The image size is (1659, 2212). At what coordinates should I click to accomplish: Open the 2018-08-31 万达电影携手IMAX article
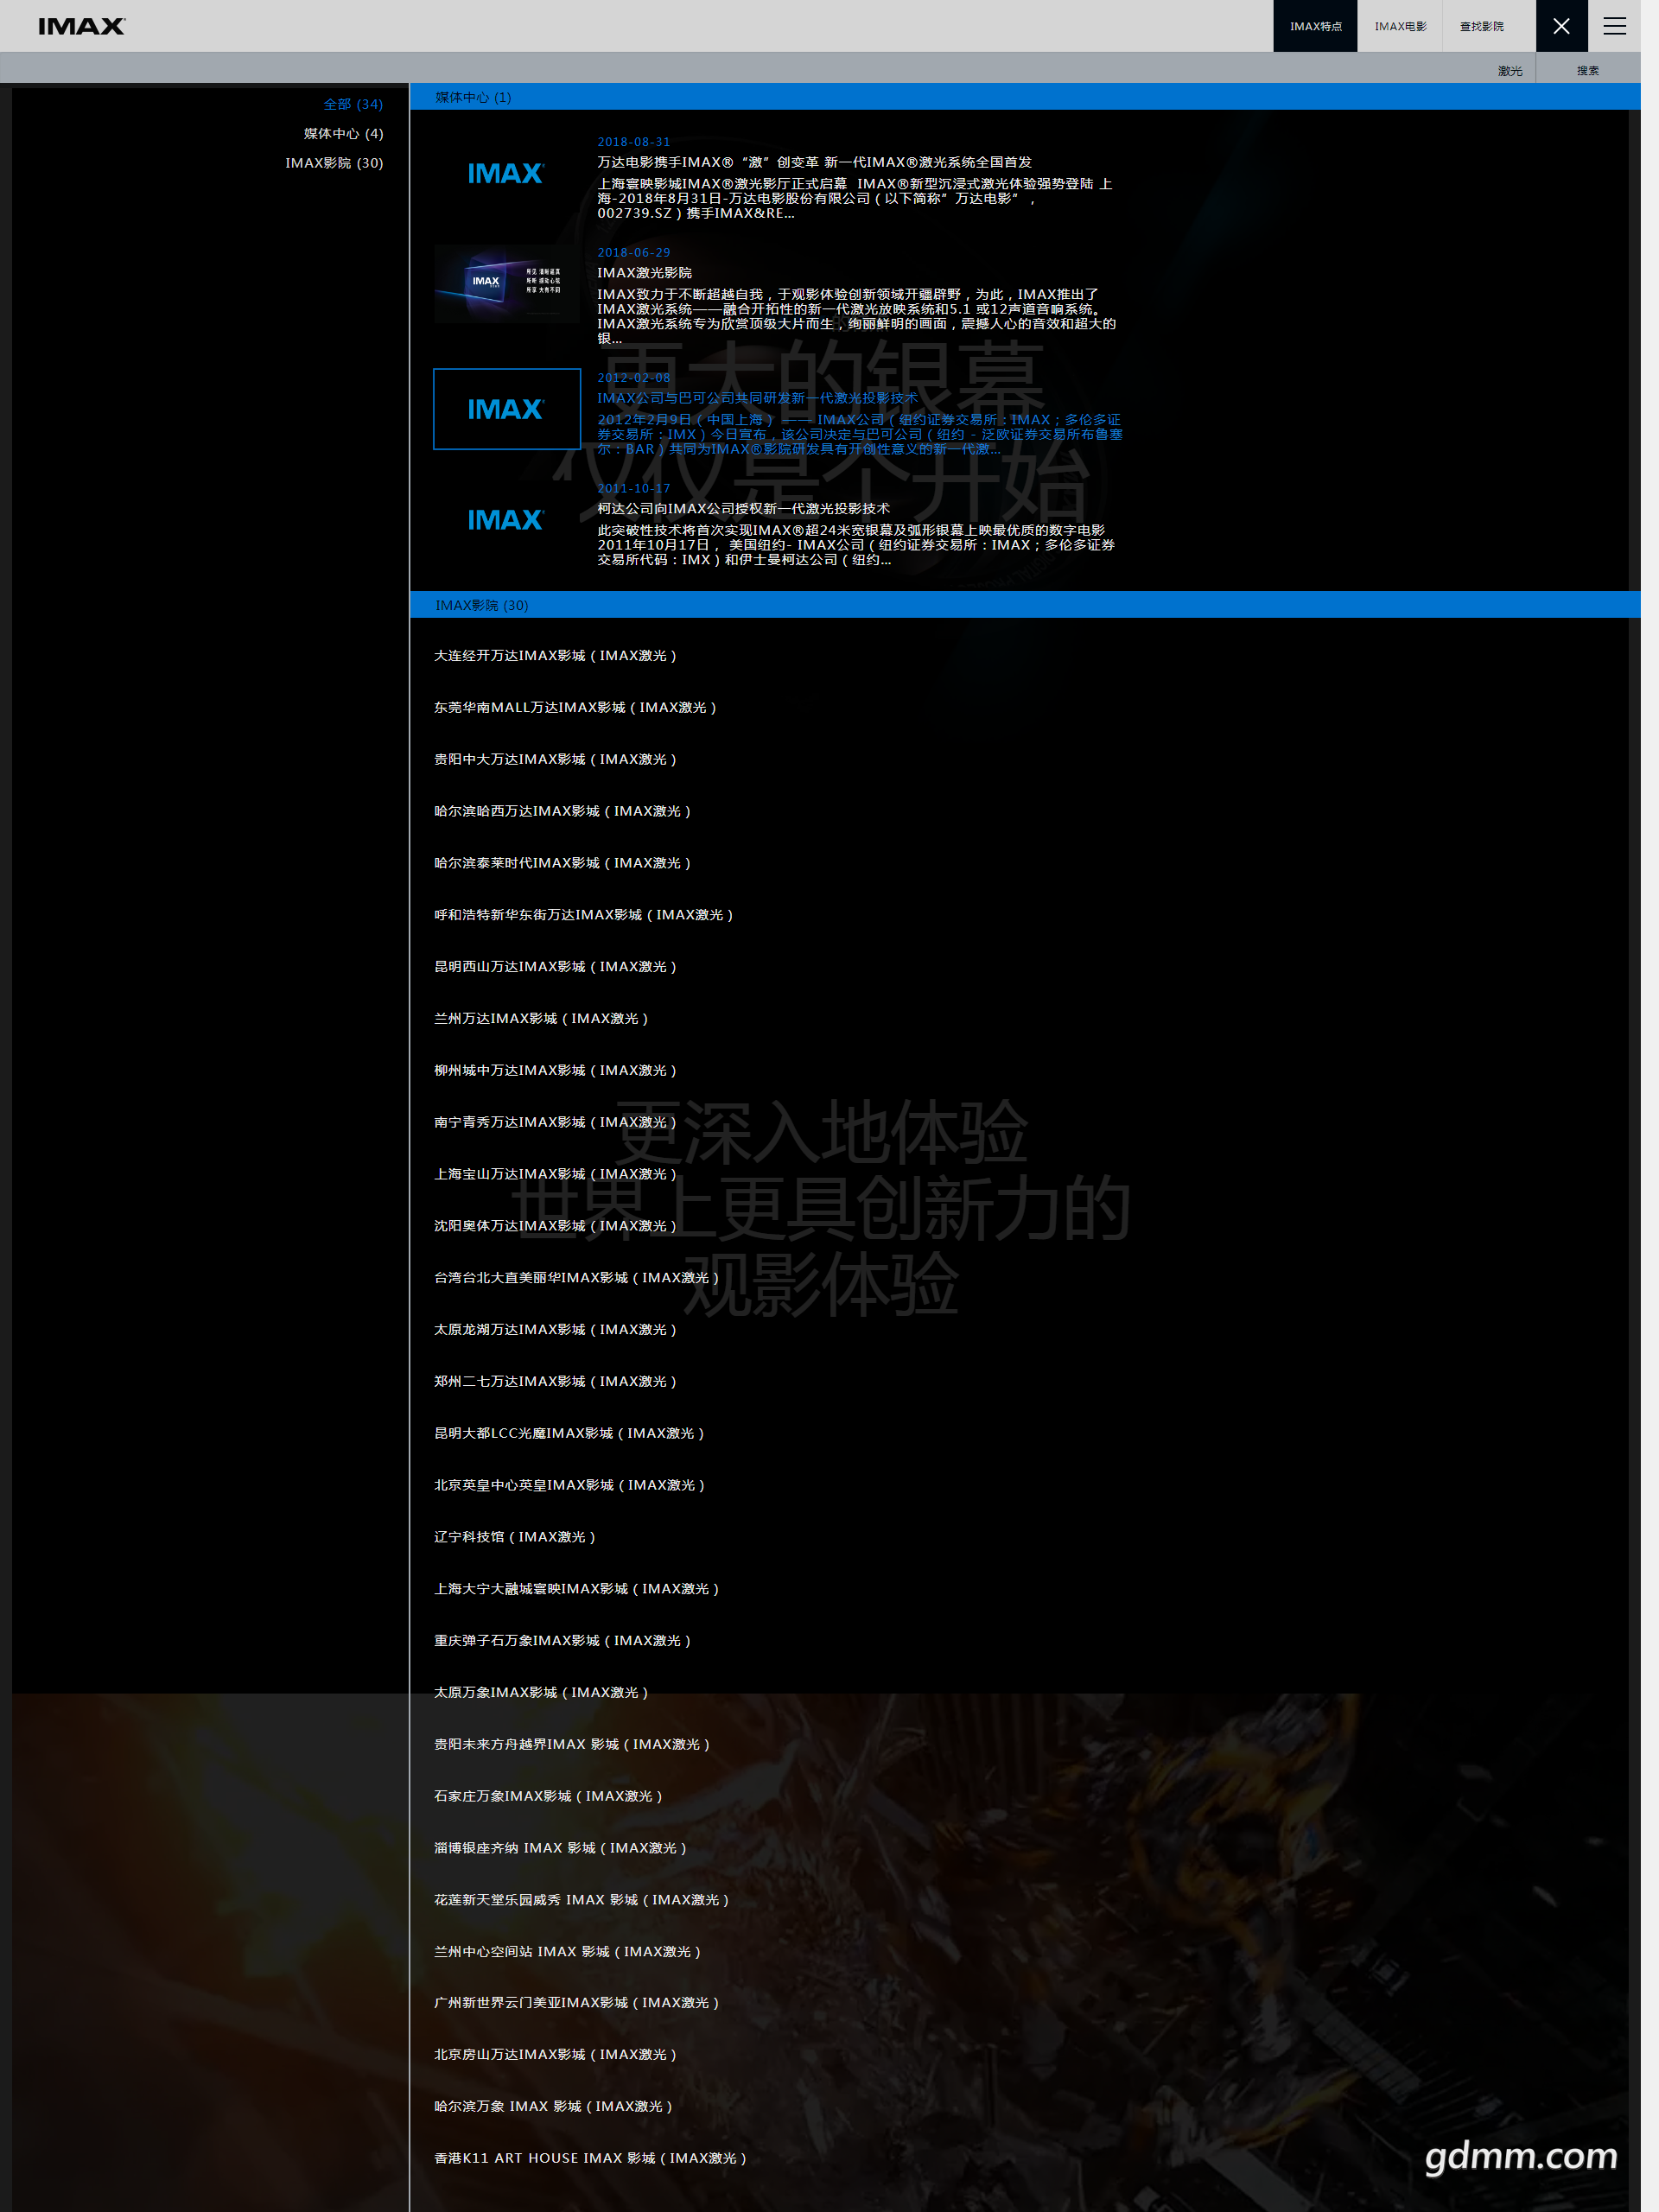[x=814, y=162]
